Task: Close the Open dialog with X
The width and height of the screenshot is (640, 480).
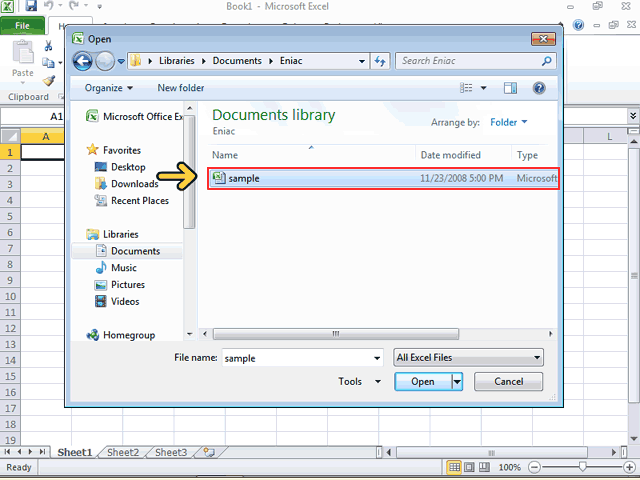Action: (x=543, y=39)
